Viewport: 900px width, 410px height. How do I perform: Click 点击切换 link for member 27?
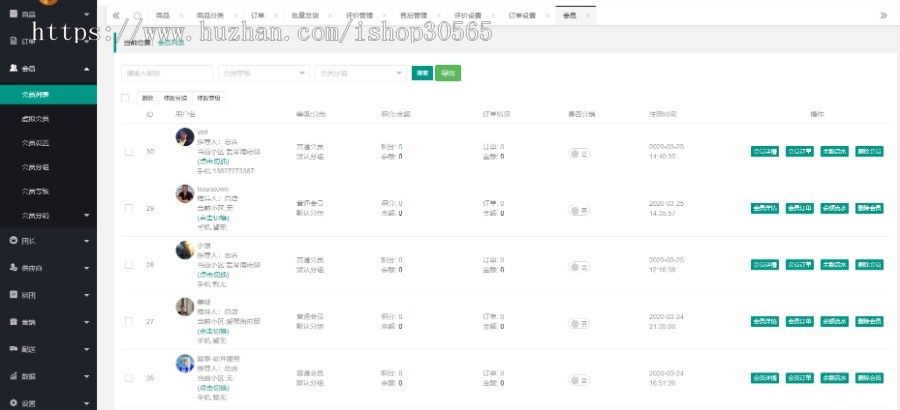click(213, 331)
